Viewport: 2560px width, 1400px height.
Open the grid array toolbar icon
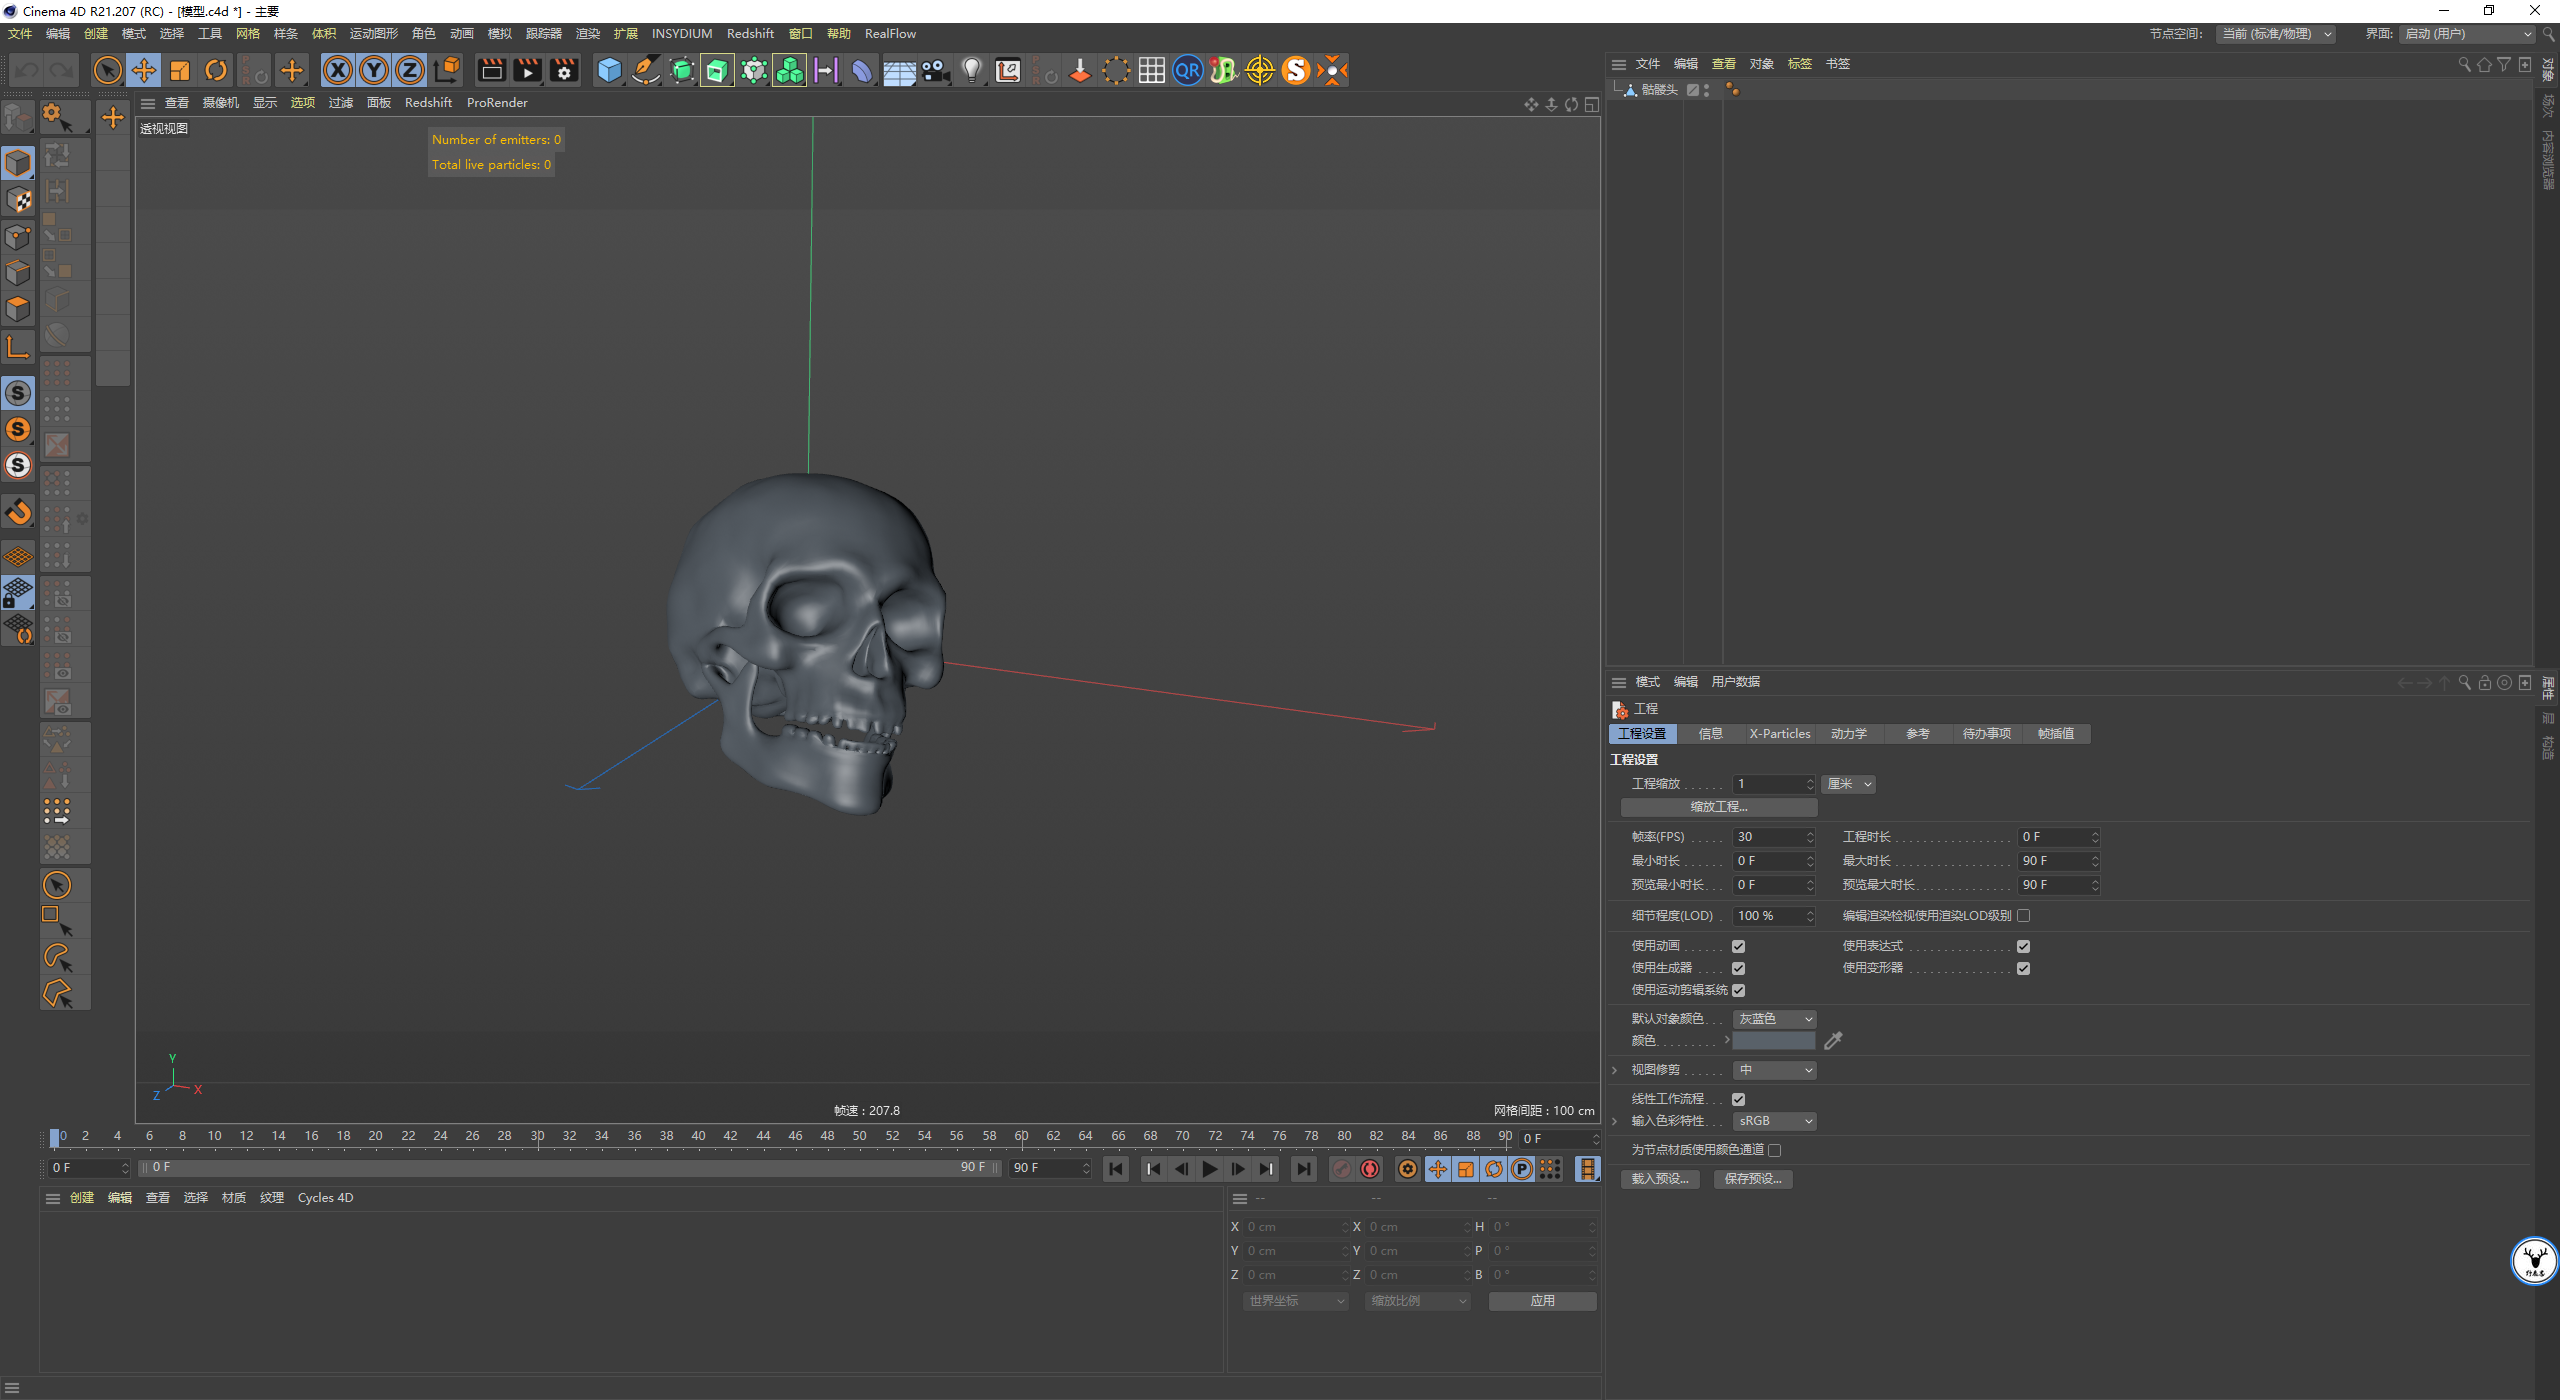click(1151, 70)
